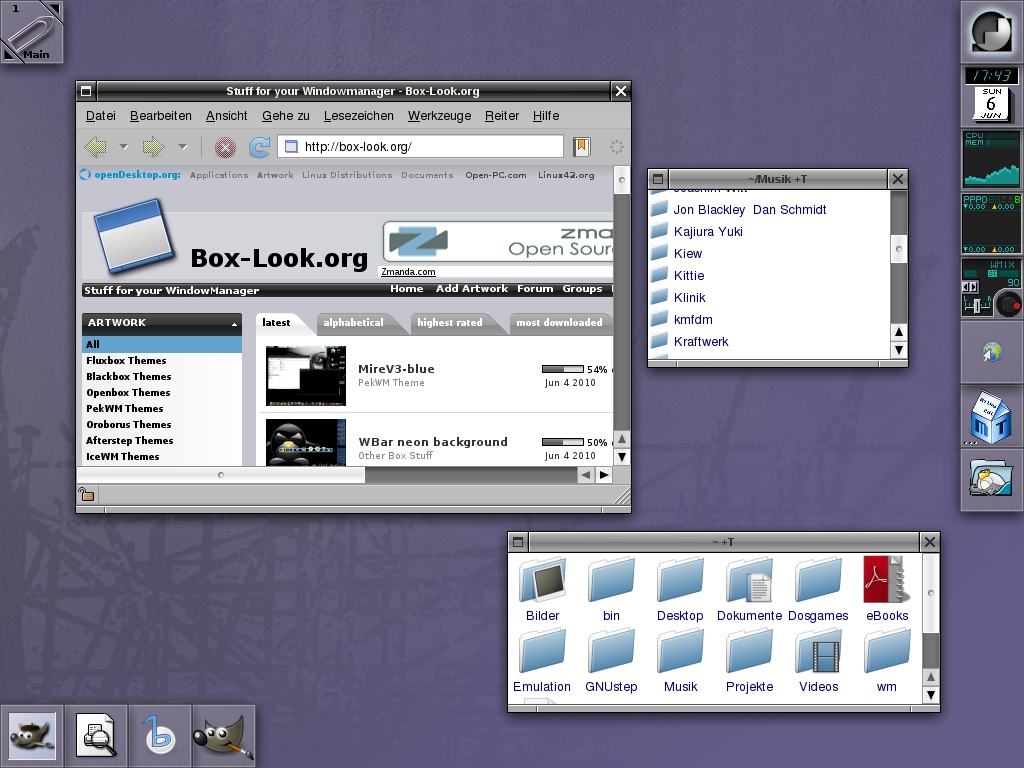Click the WBar neon background 50% rating bar
This screenshot has width=1024, height=768.
click(563, 443)
